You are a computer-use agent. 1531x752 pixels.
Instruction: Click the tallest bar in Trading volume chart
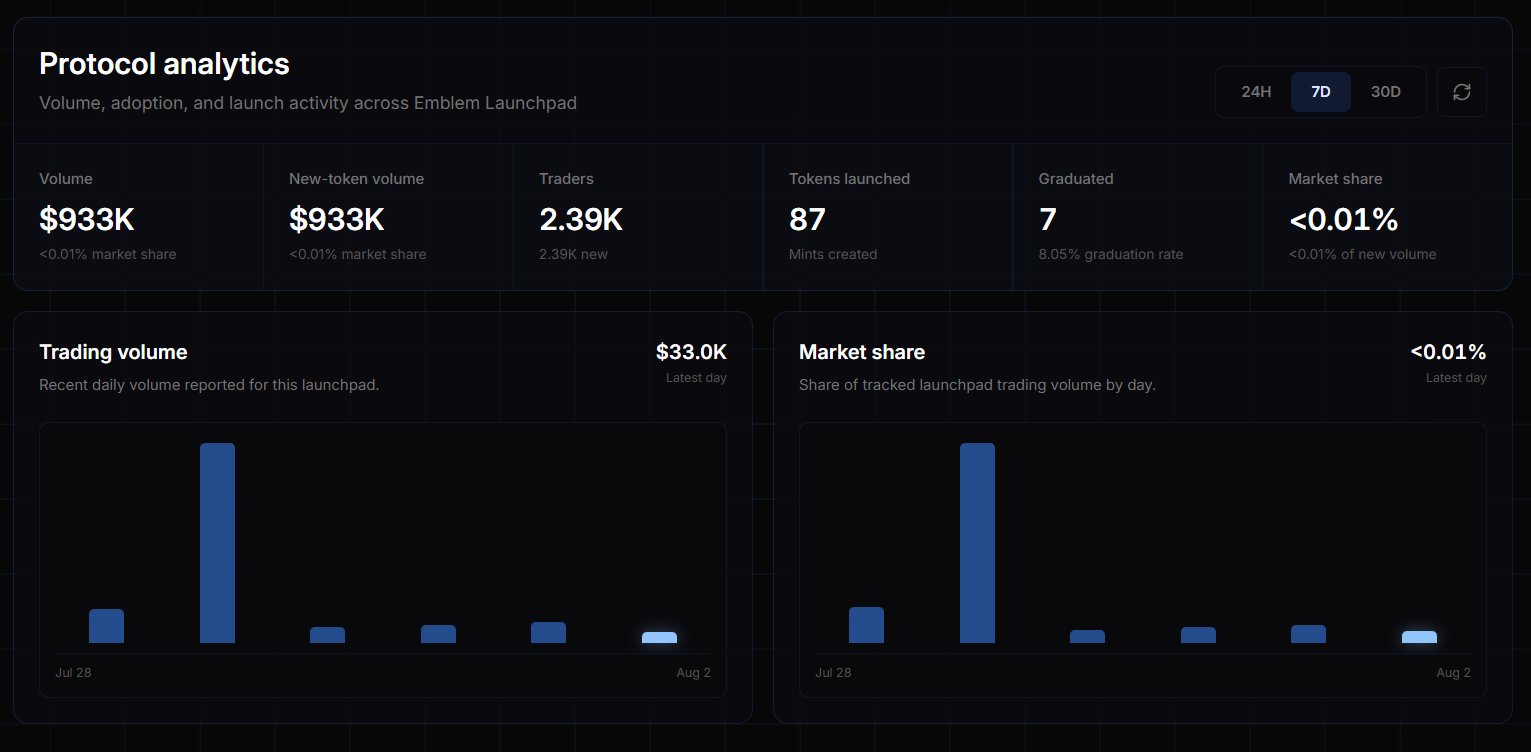[x=217, y=543]
